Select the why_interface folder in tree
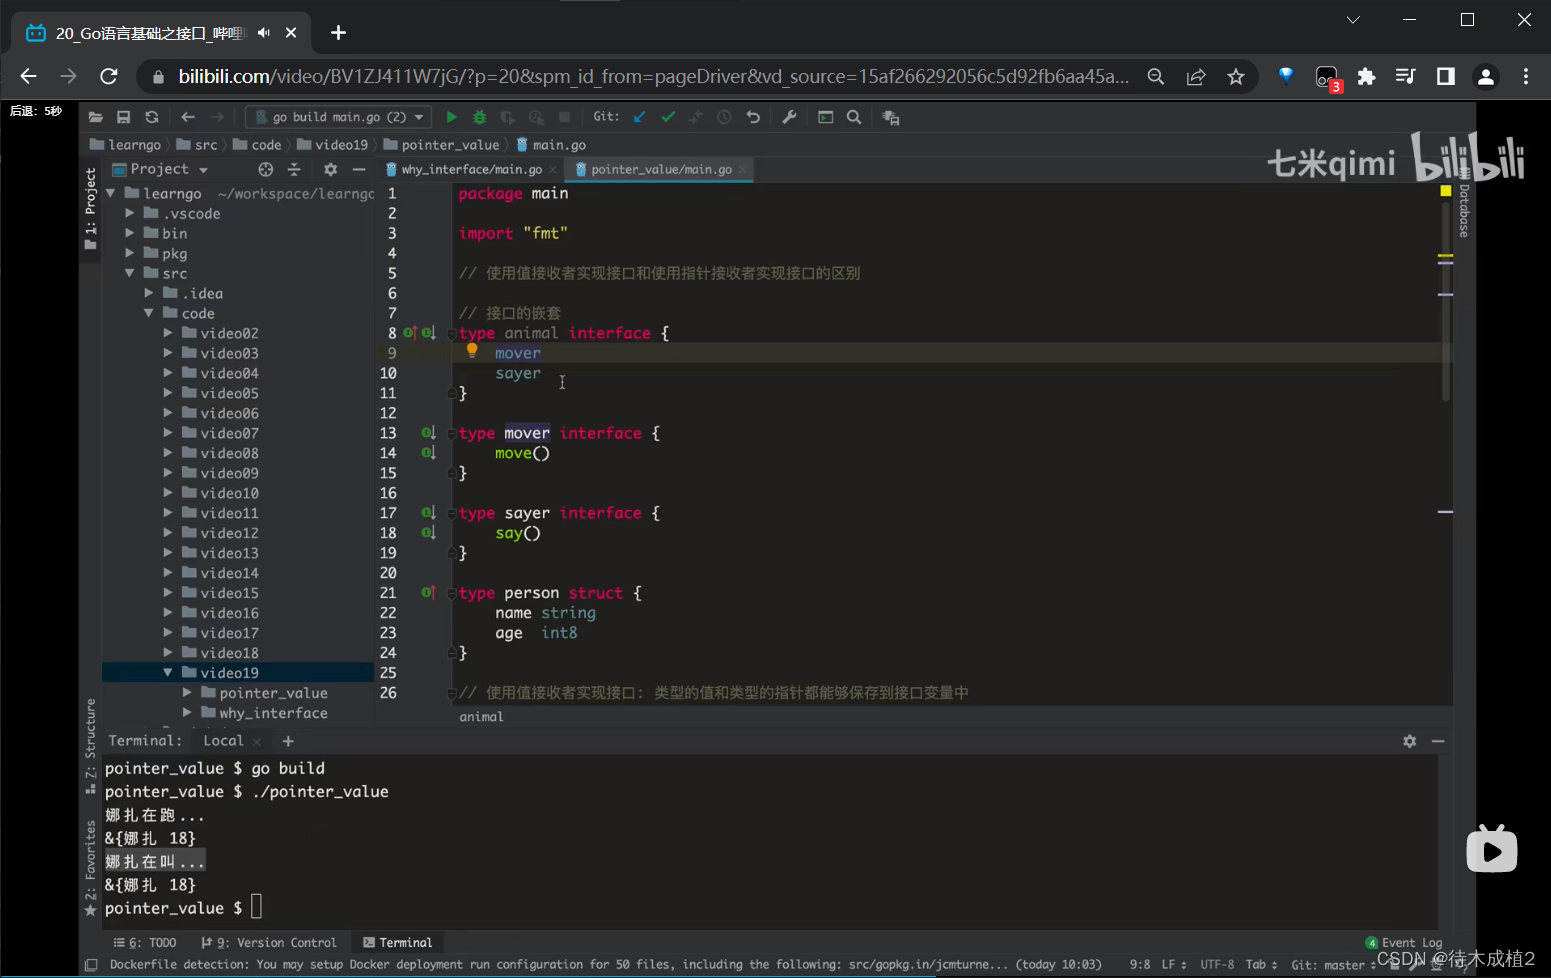 coord(273,713)
